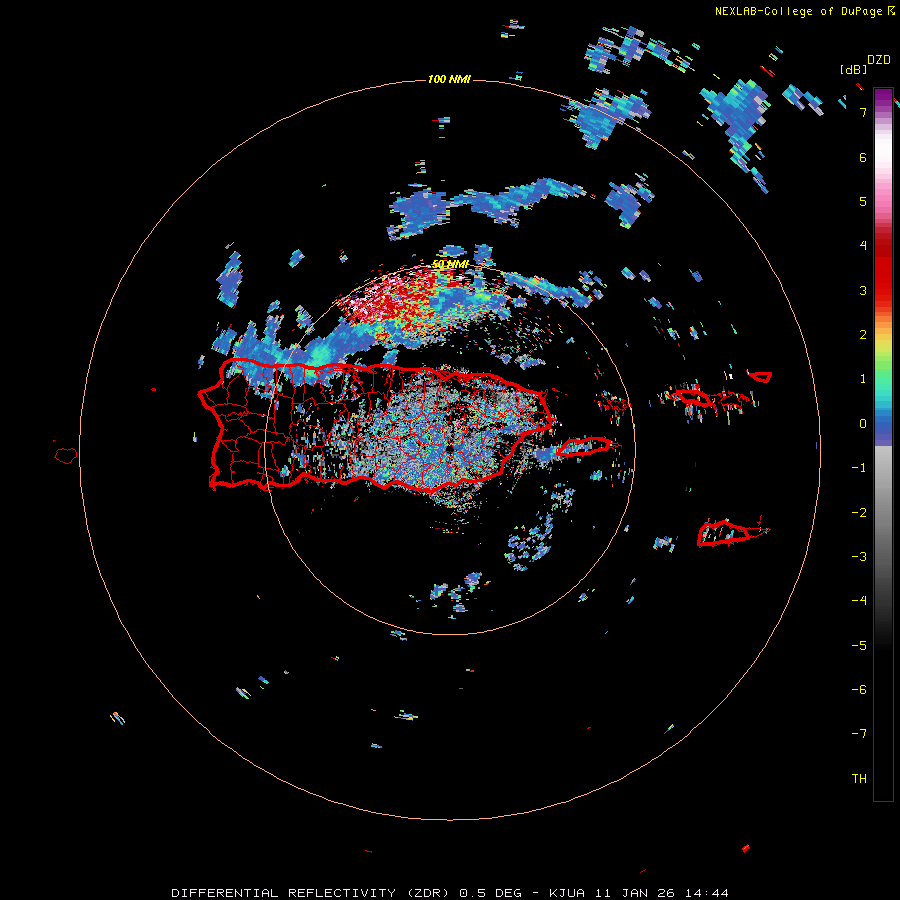
Task: Click the Vieques island outline east of Puerto Rico
Action: coord(586,446)
